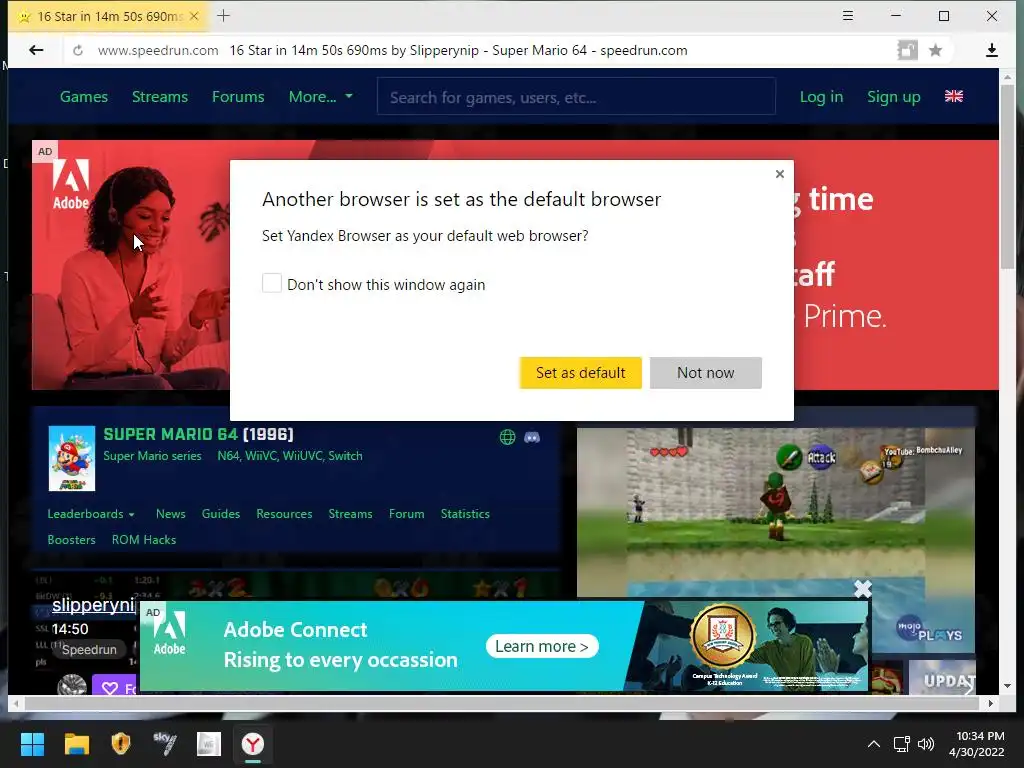The height and width of the screenshot is (768, 1024).
Task: Click the scroll right arrow
Action: click(991, 703)
